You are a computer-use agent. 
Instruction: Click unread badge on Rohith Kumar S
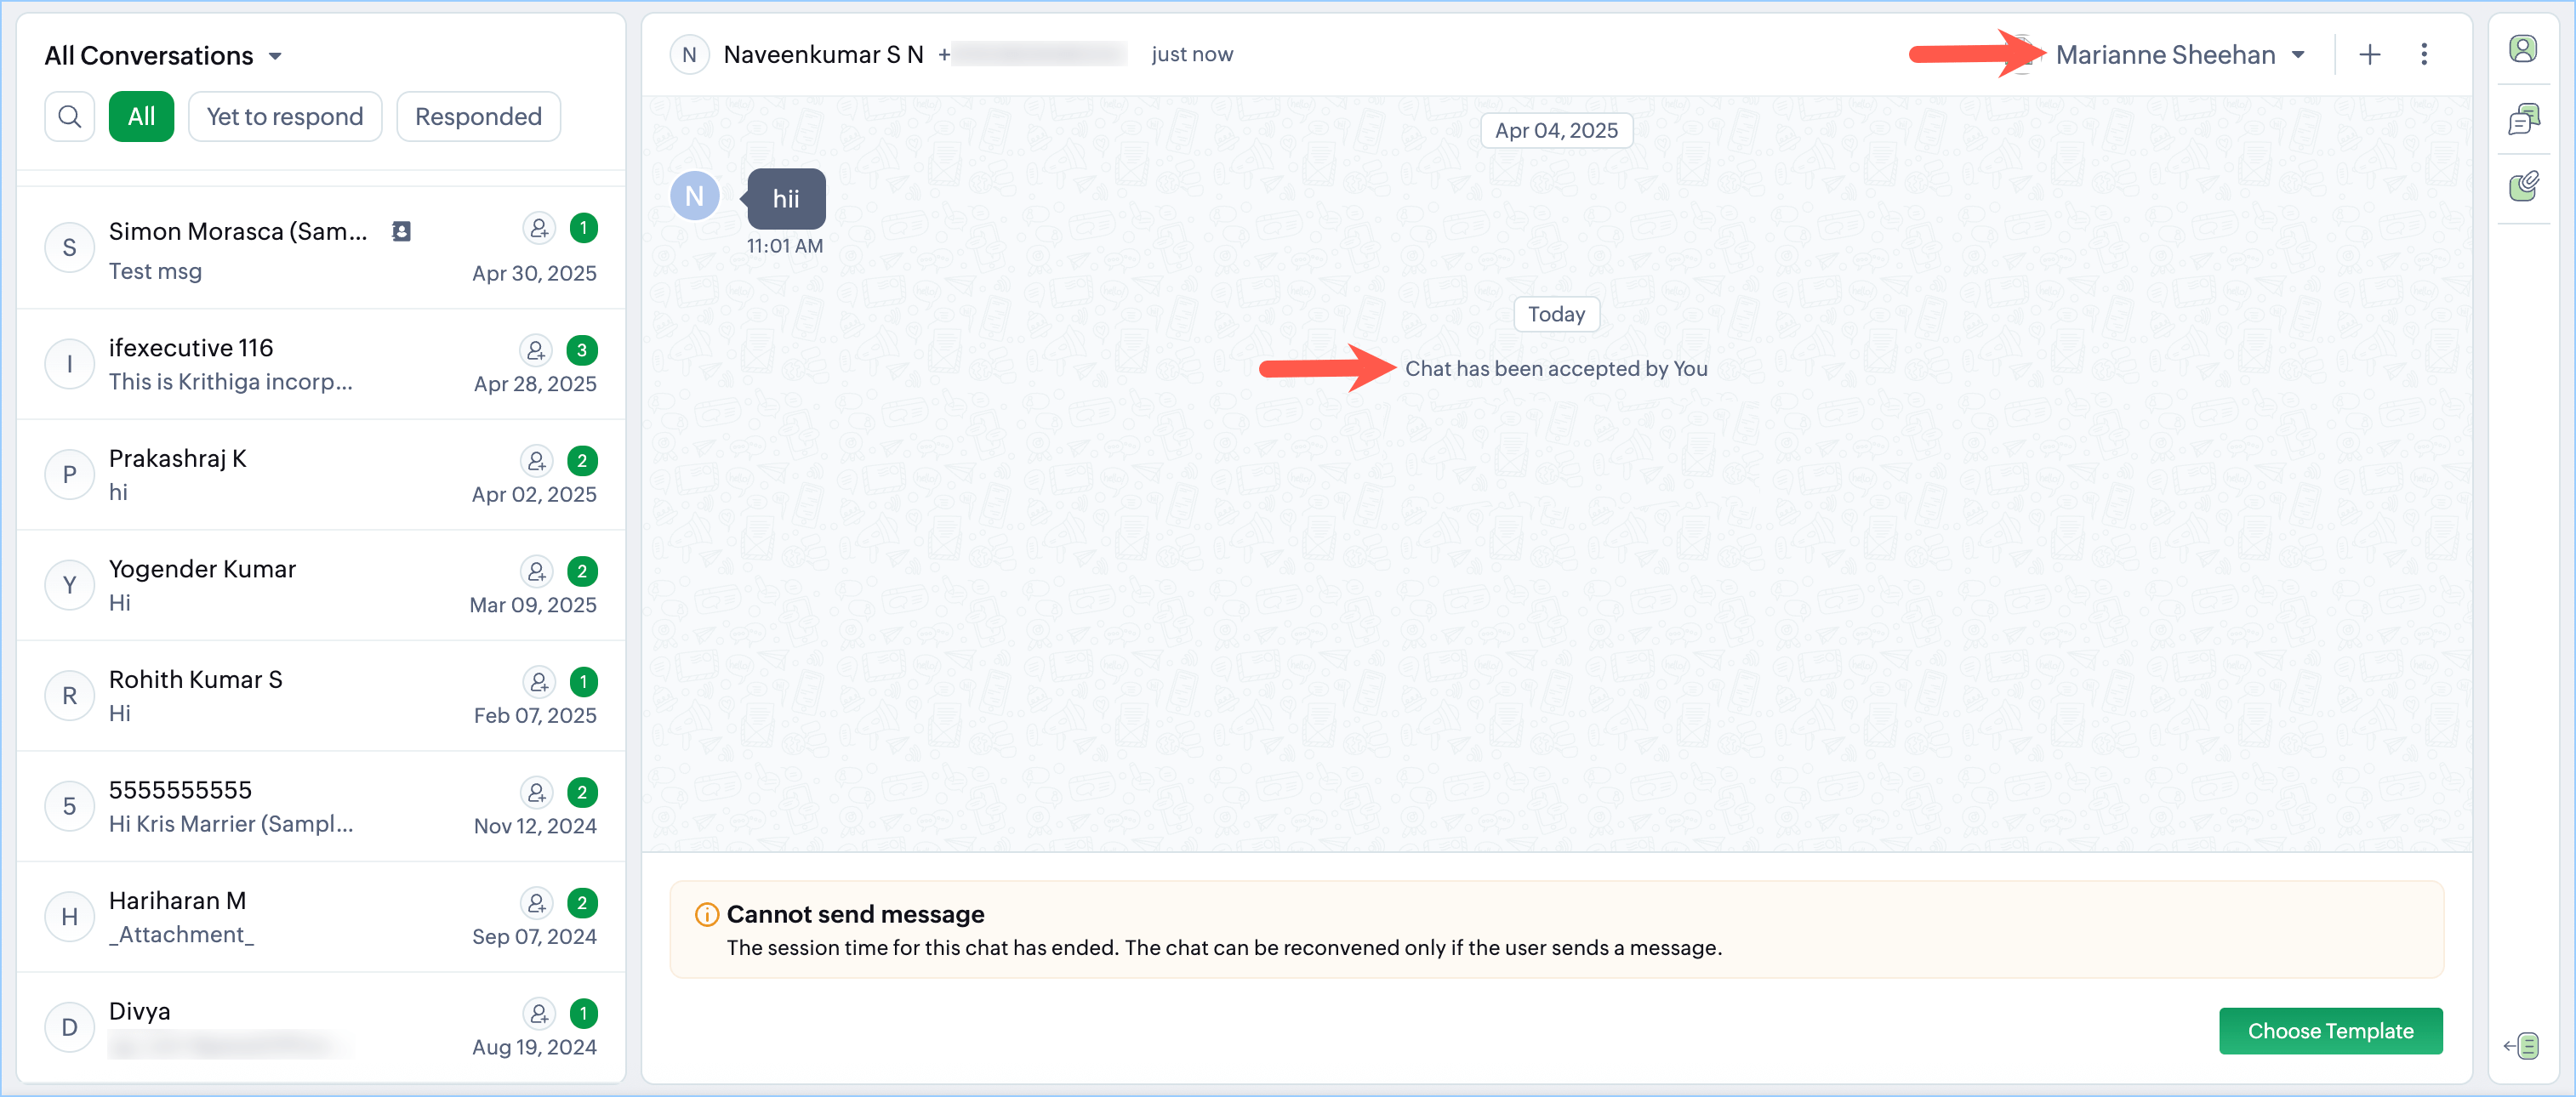pyautogui.click(x=583, y=682)
